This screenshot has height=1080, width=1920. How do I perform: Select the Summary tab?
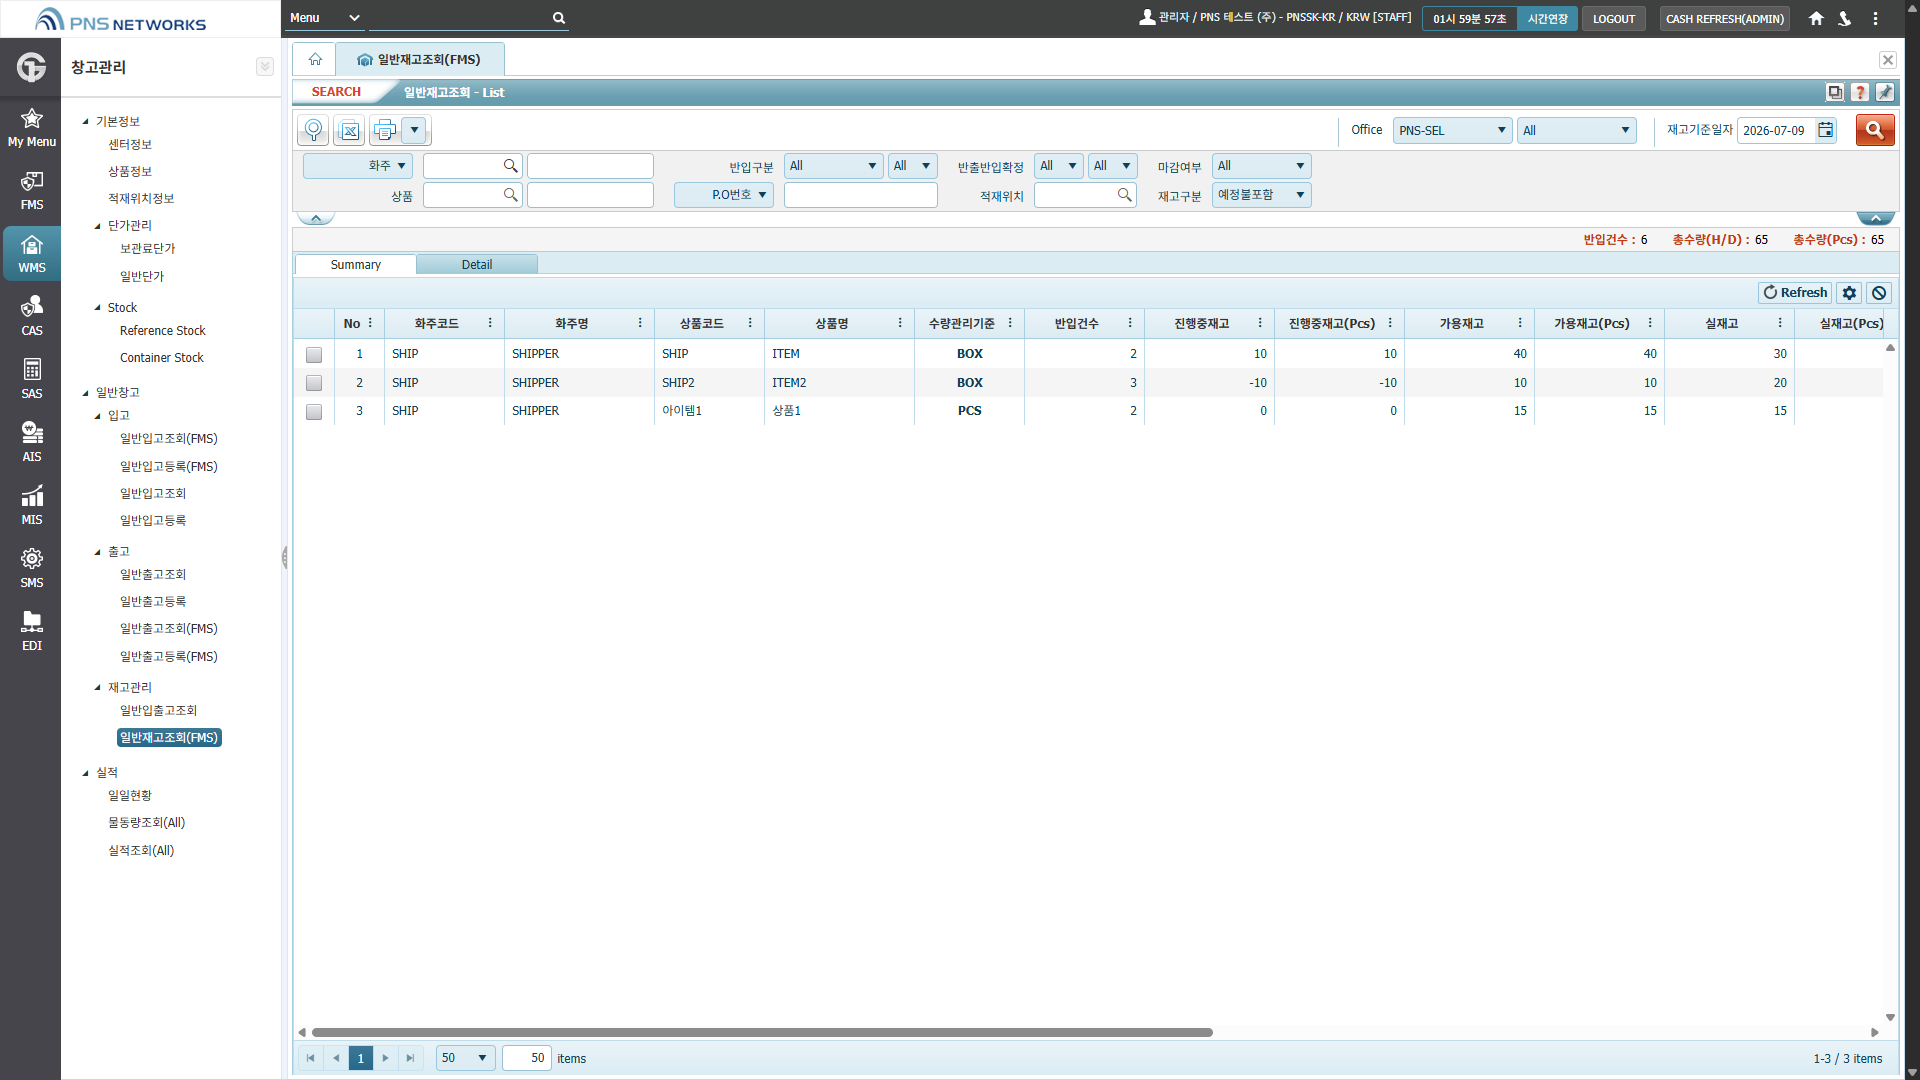coord(356,264)
